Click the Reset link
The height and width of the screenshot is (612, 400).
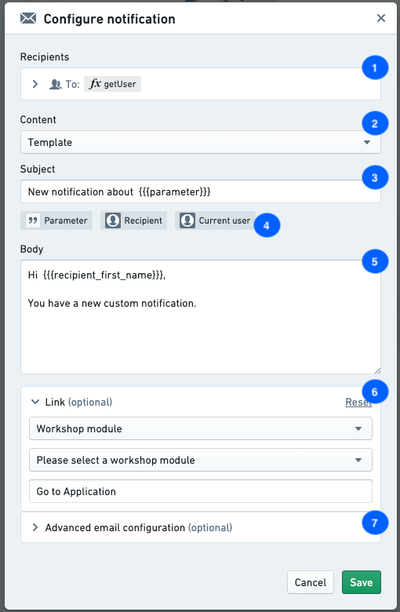click(358, 402)
